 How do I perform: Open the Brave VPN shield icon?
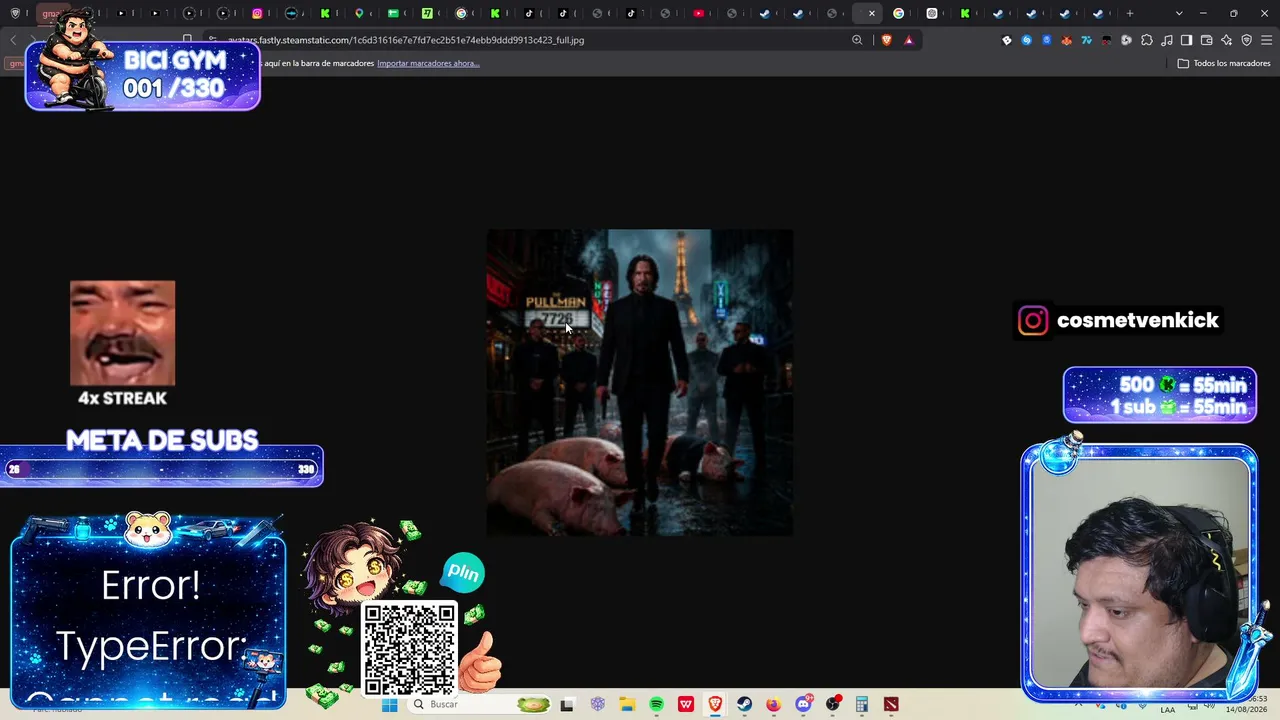coord(1246,40)
